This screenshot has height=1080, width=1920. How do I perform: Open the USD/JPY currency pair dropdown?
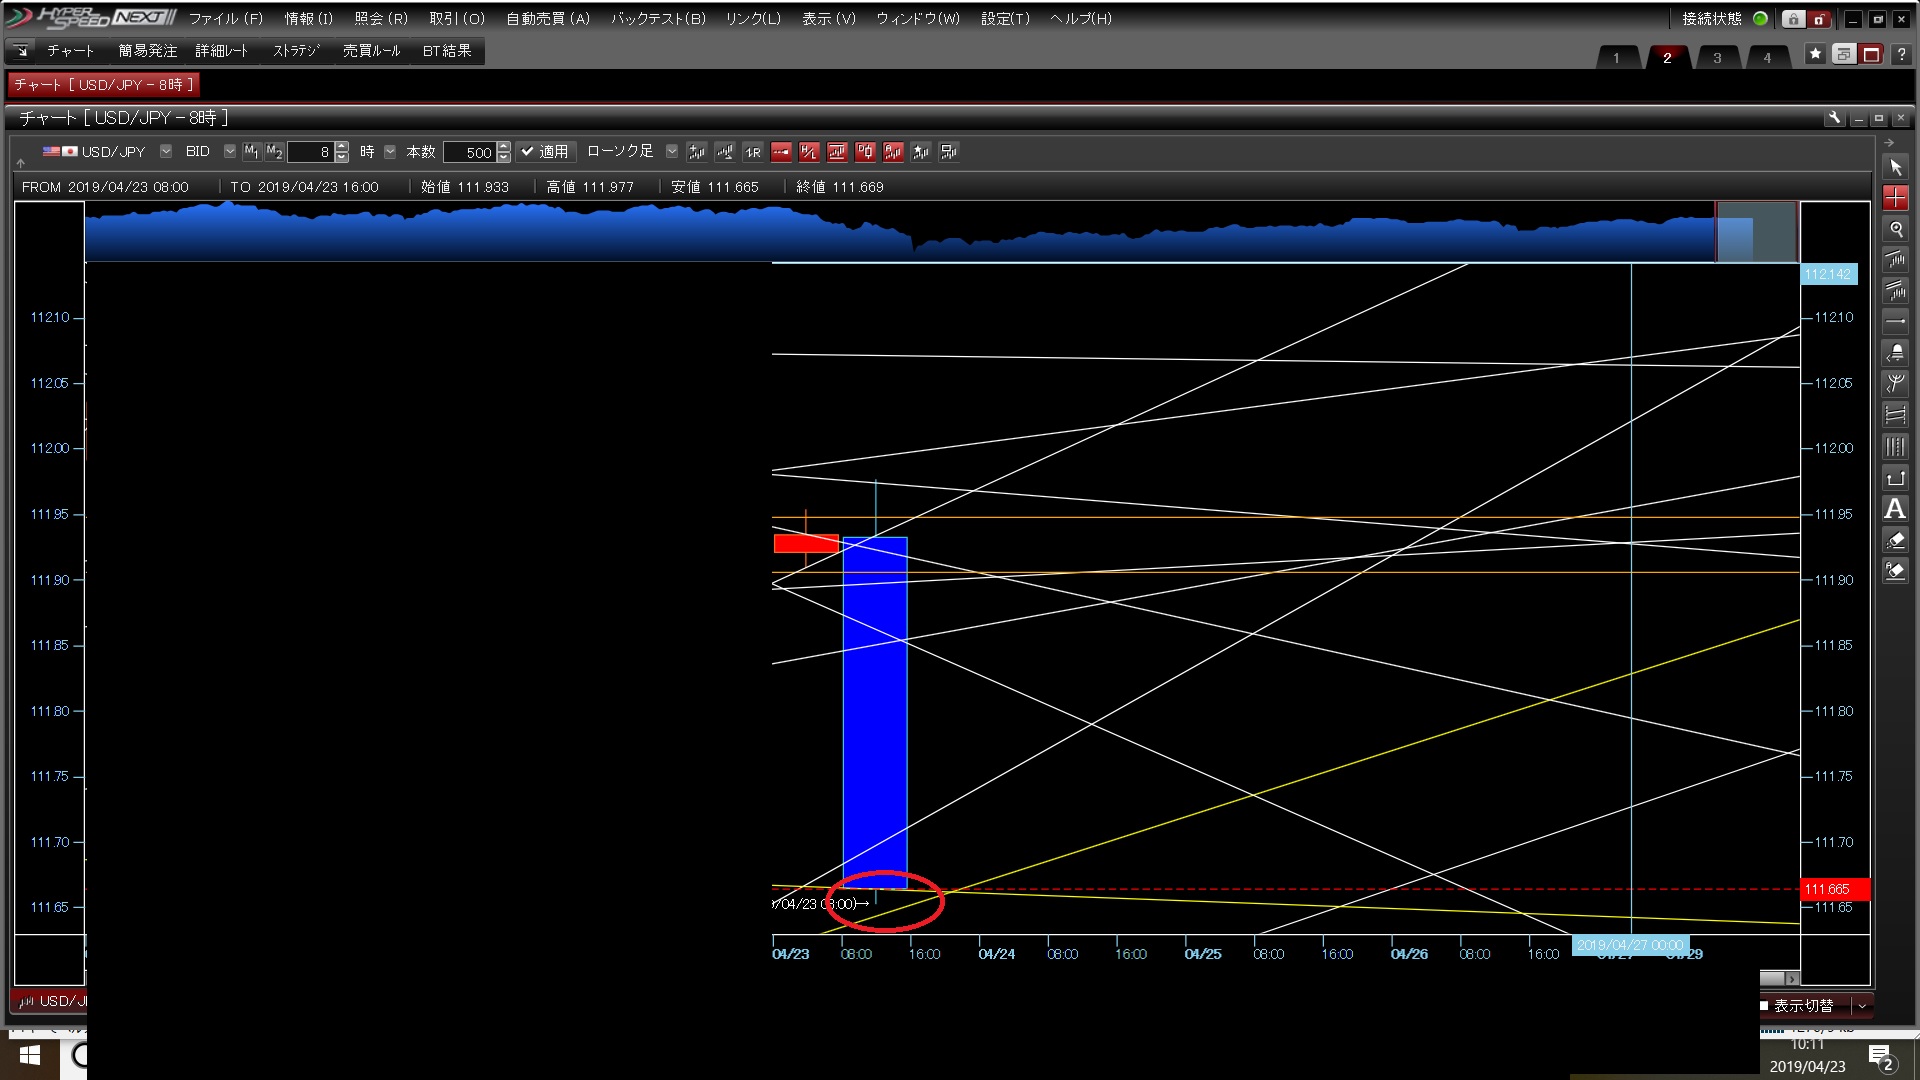point(166,152)
